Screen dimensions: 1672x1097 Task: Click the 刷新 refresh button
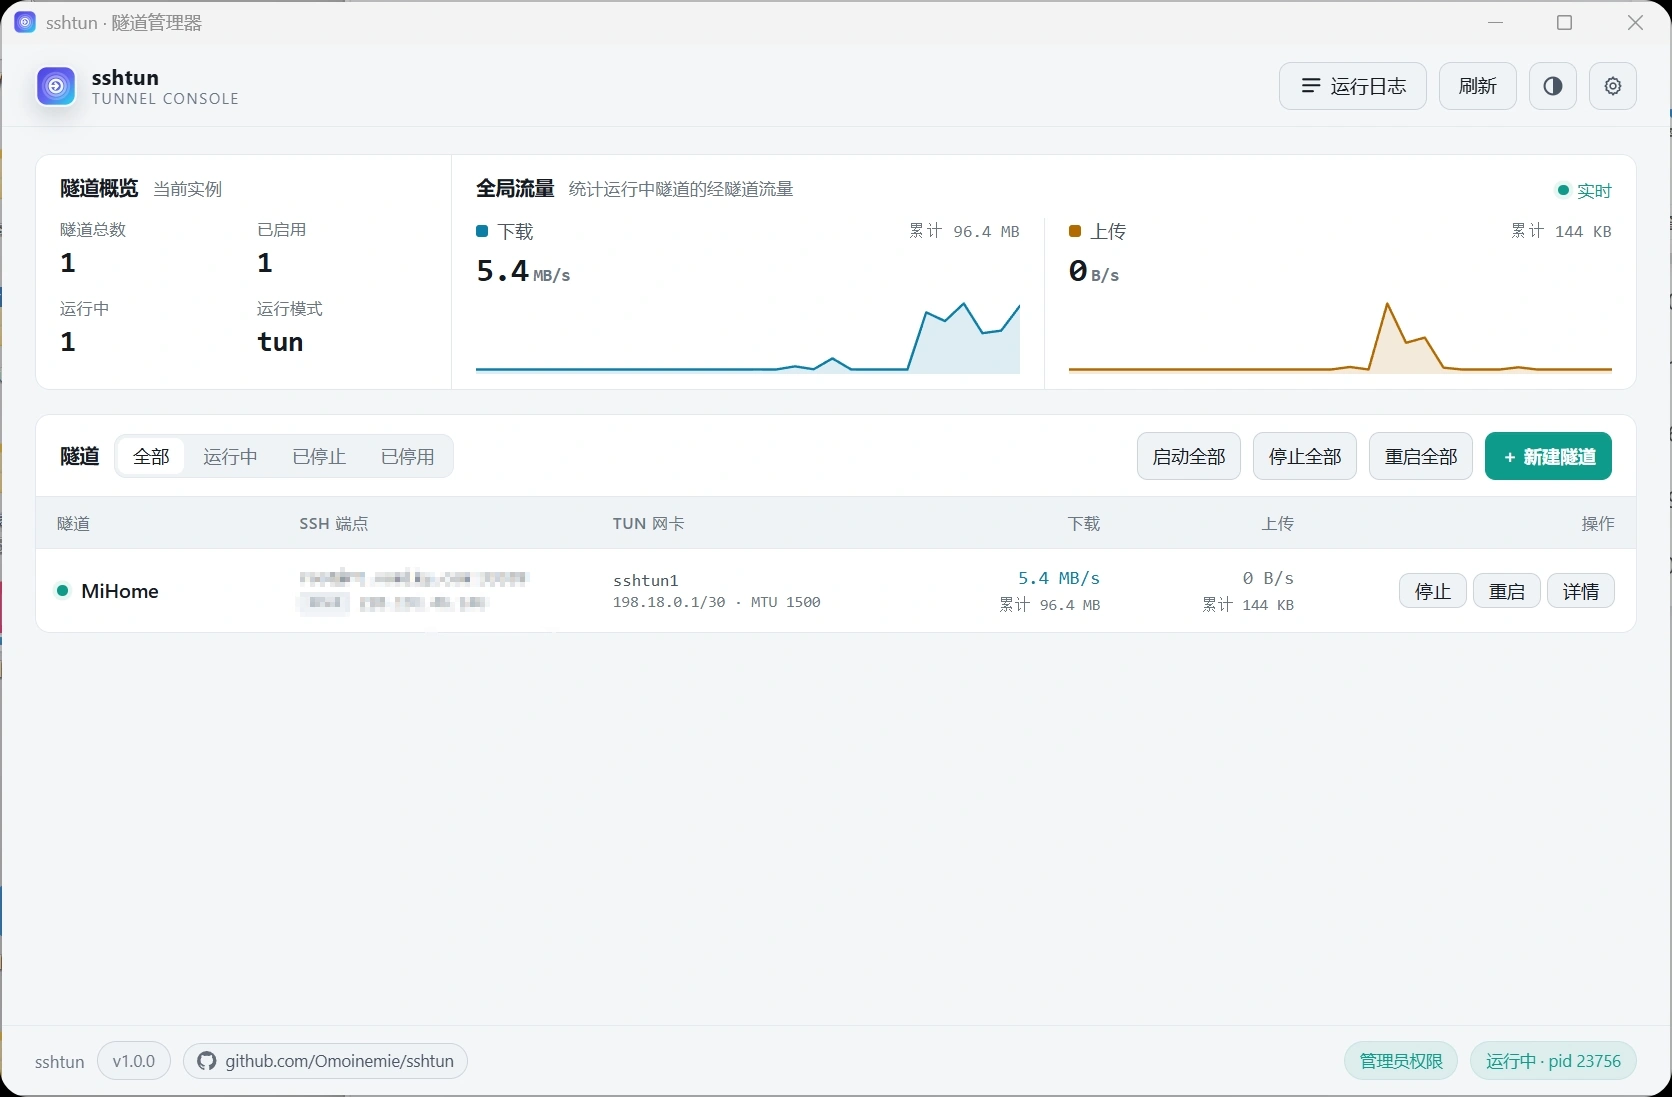(x=1478, y=86)
